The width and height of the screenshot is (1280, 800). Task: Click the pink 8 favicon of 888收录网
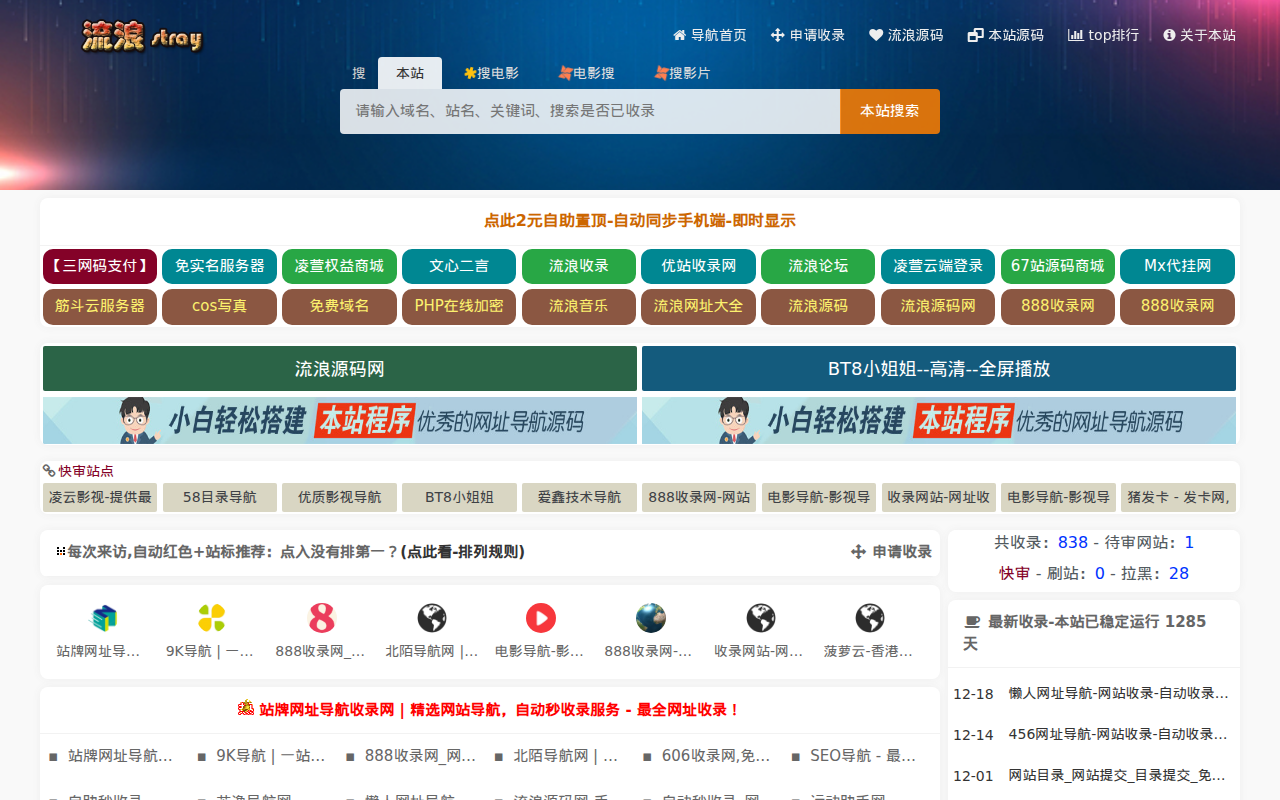[320, 618]
